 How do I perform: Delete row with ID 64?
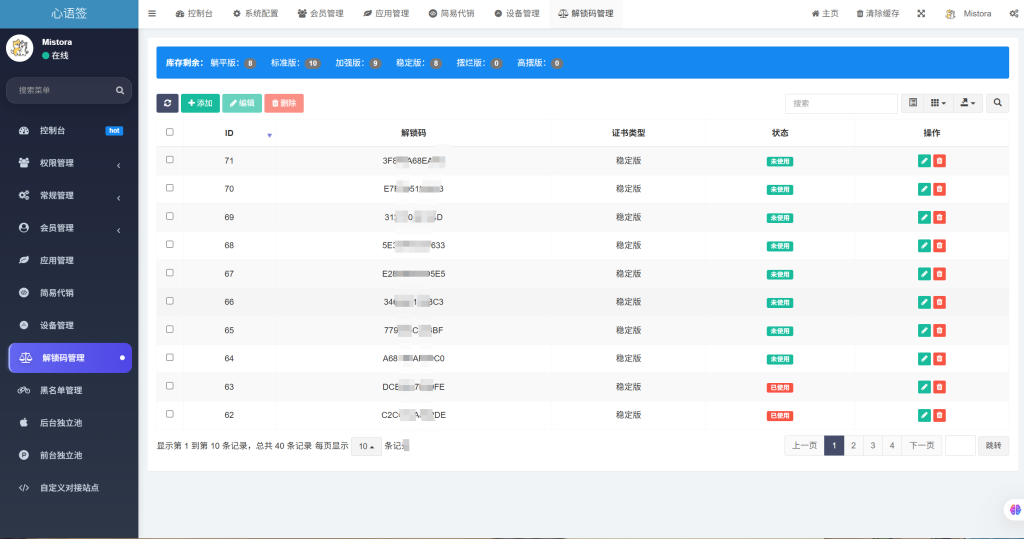[939, 359]
